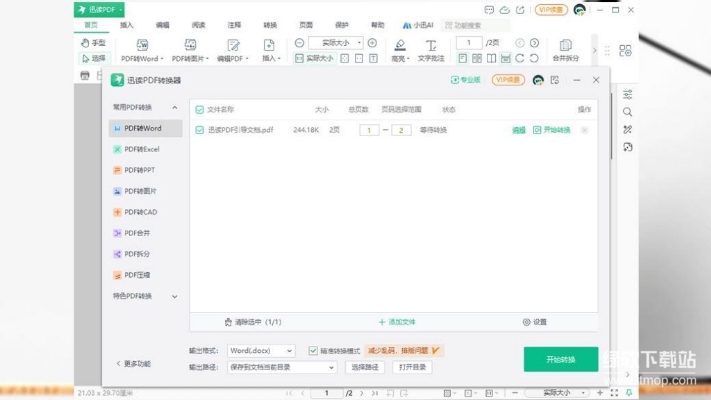Click the cloud icon in main title bar
Image resolution: width=711 pixels, height=400 pixels.
click(x=504, y=10)
